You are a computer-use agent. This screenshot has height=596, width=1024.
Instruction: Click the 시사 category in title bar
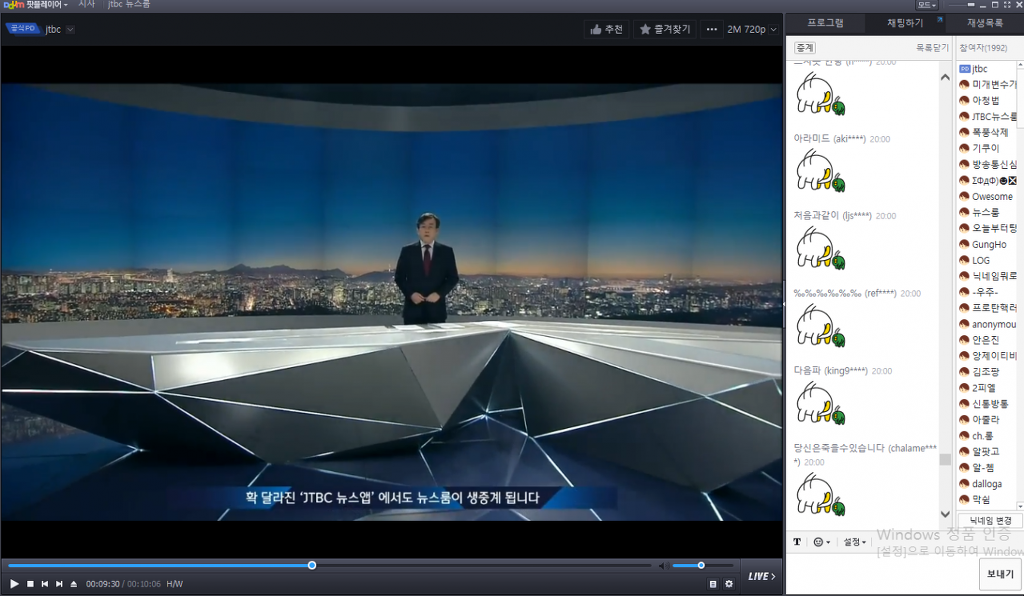pos(86,5)
